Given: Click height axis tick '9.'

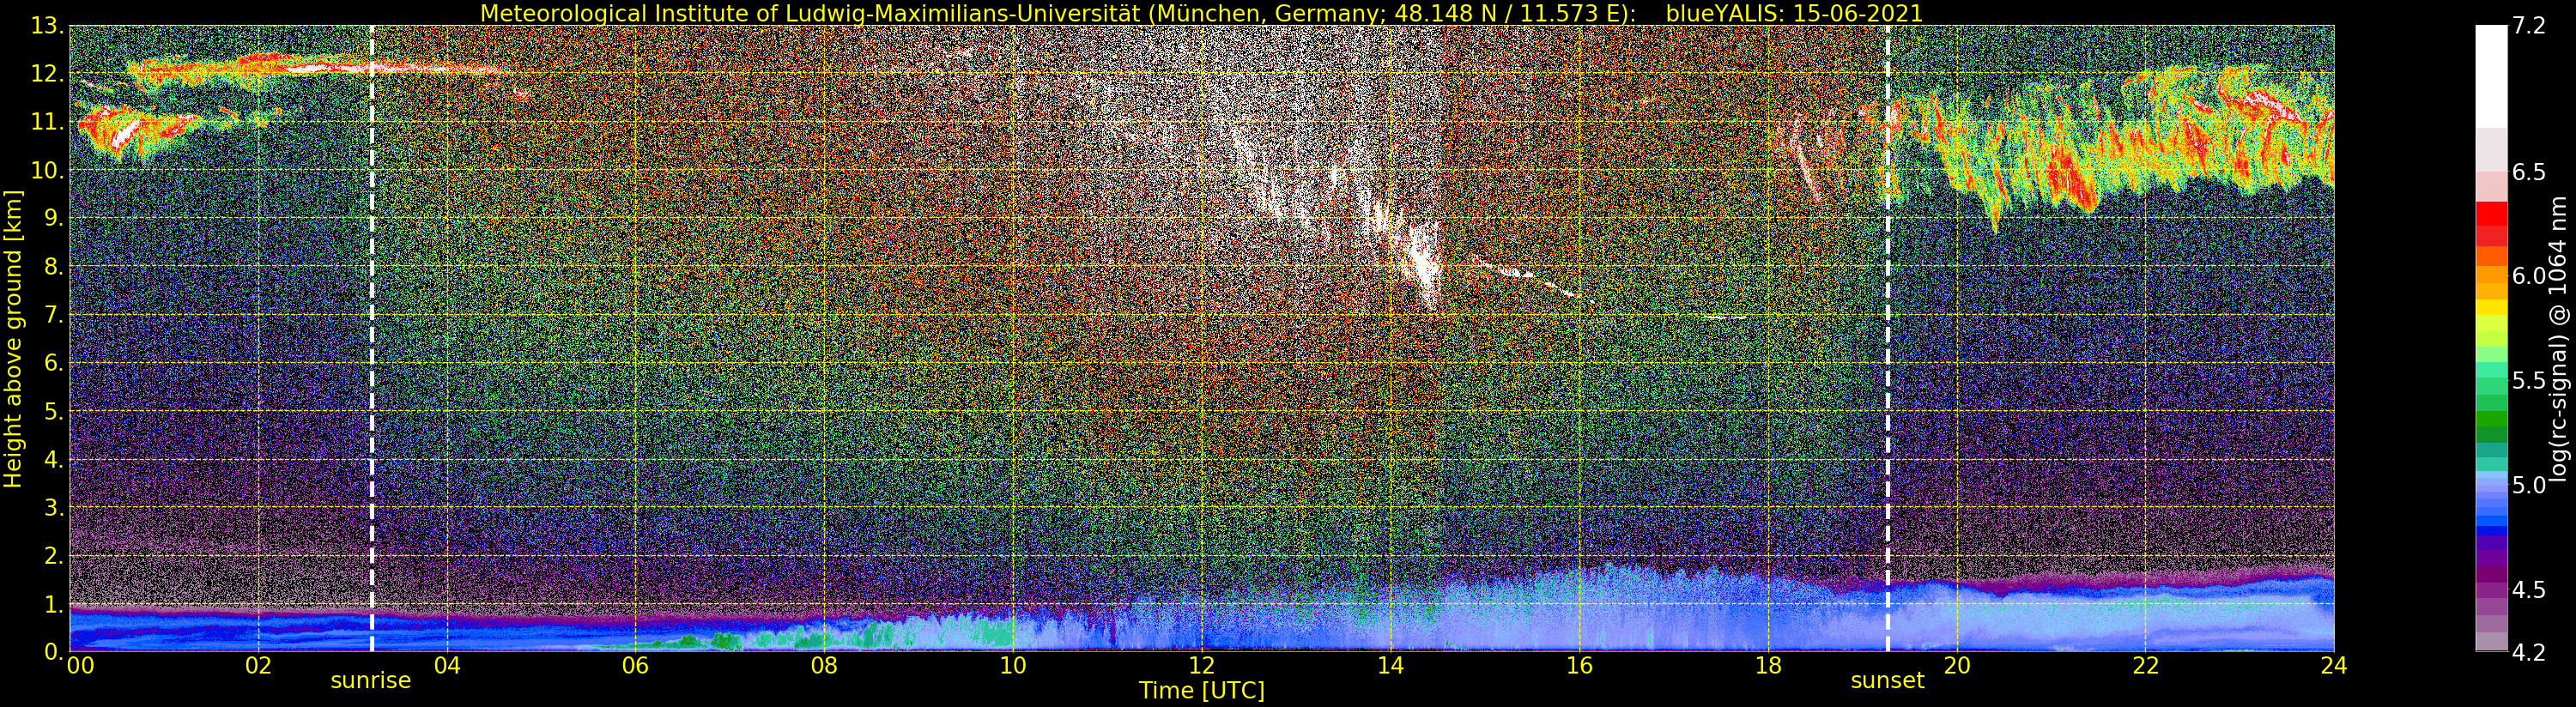Looking at the screenshot, I should tap(54, 218).
